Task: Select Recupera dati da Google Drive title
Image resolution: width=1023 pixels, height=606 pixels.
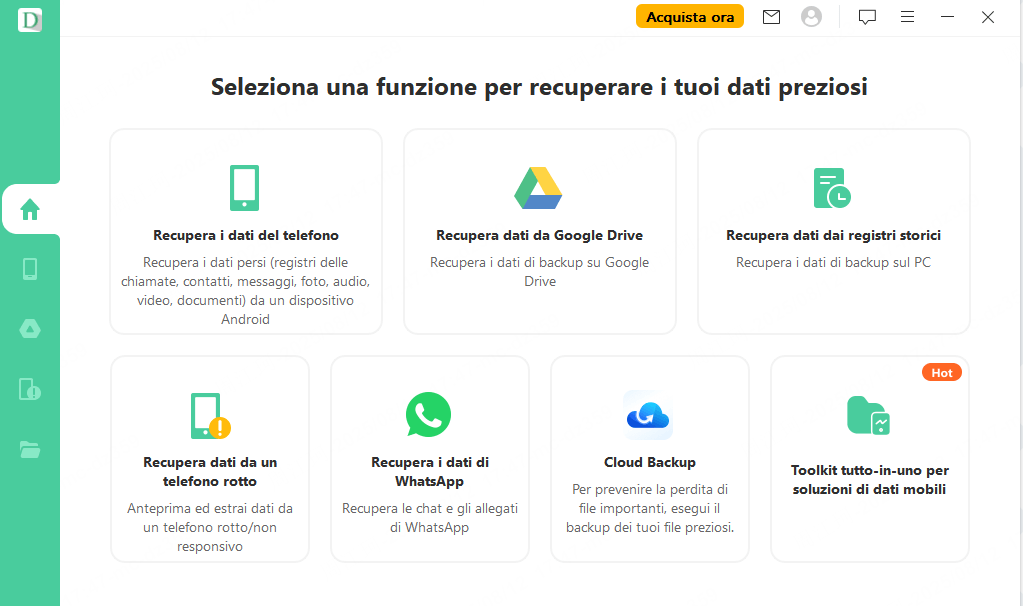Action: click(x=540, y=235)
